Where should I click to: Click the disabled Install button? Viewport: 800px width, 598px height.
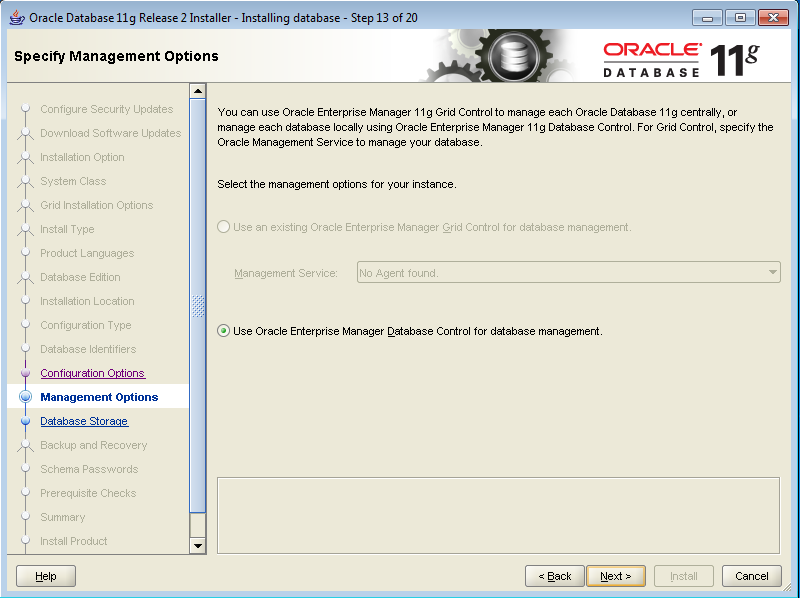point(684,576)
